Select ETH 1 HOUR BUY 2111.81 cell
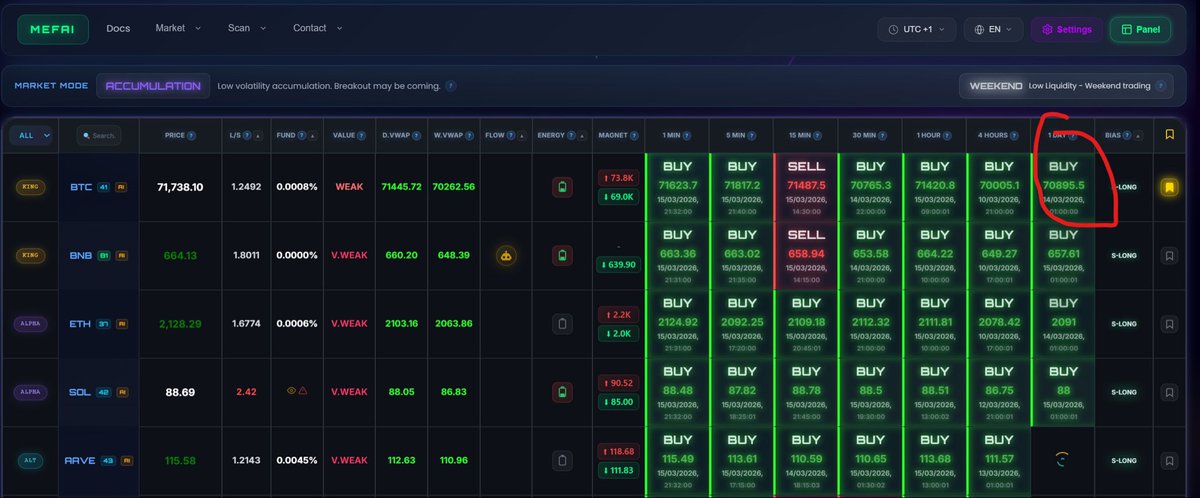Image resolution: width=1200 pixels, height=498 pixels. pyautogui.click(x=935, y=324)
